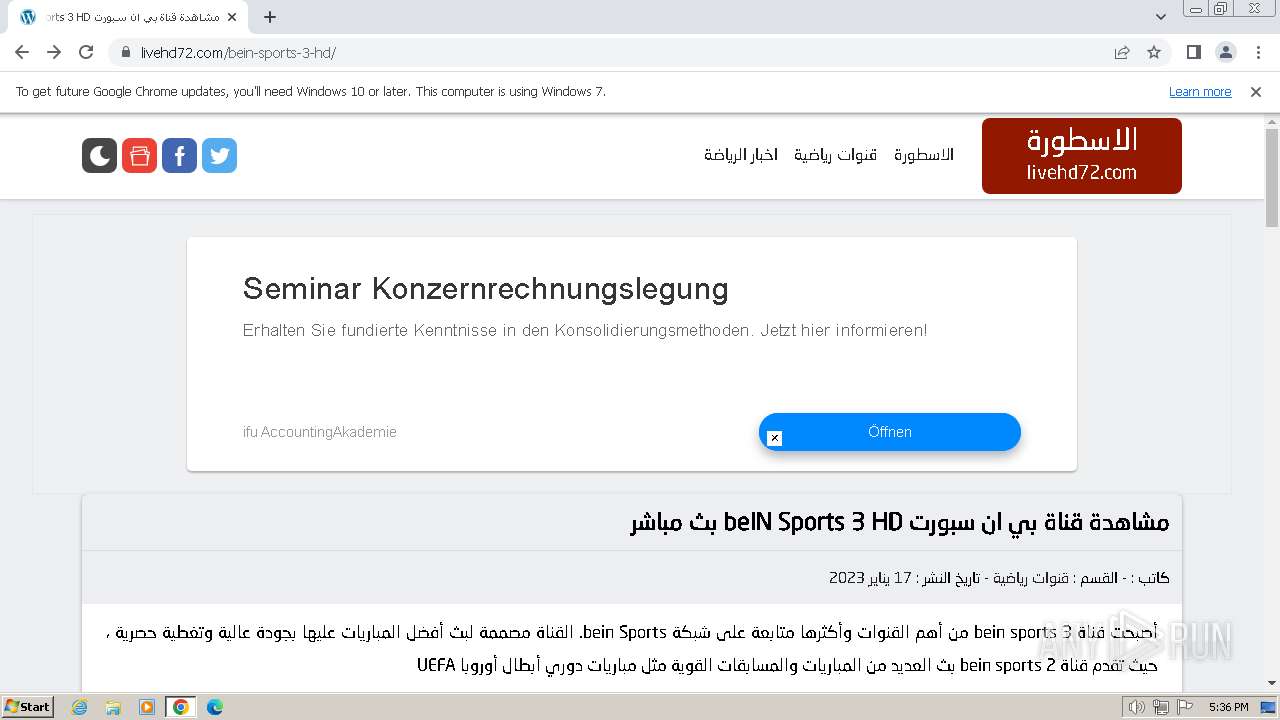
Task: Toggle dark mode moon icon
Action: point(99,156)
